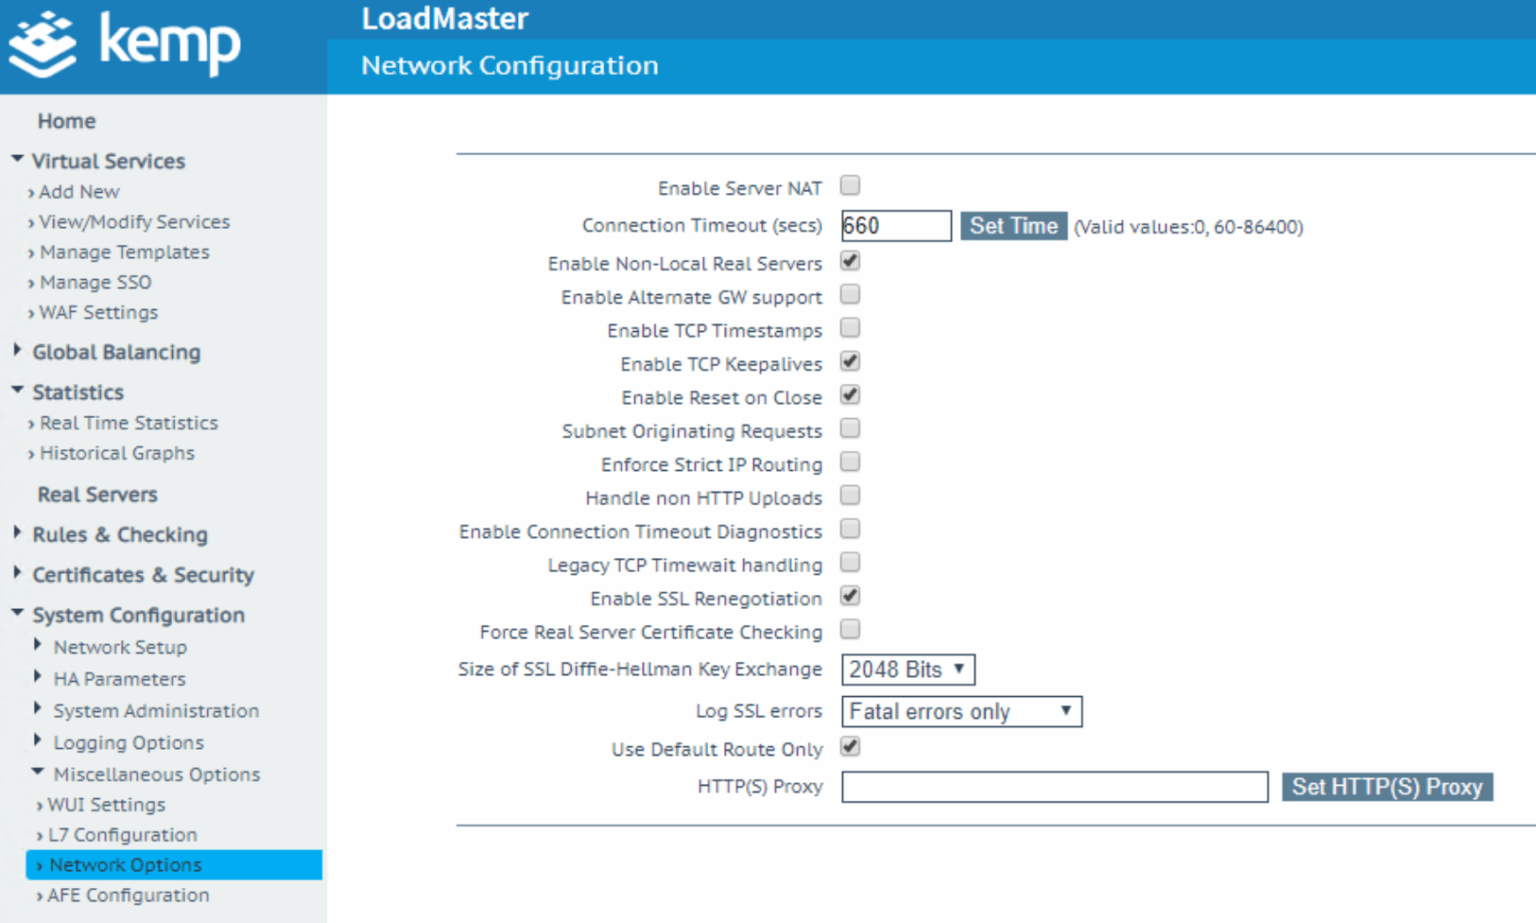
Task: Open Manage Templates
Action: (x=124, y=252)
